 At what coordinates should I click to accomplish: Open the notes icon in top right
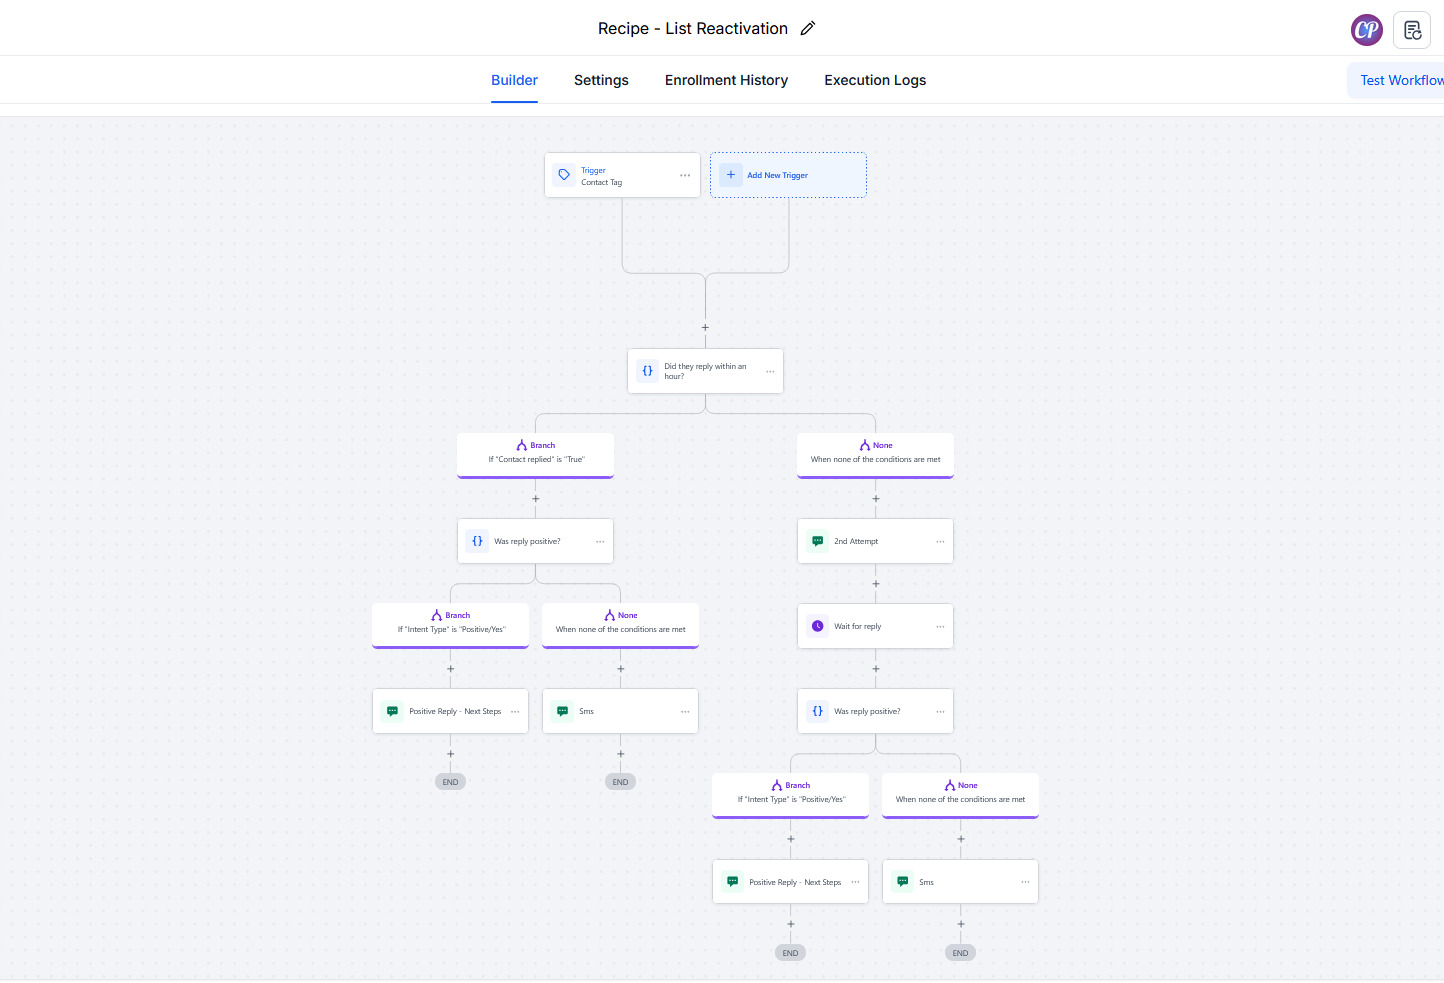tap(1412, 30)
